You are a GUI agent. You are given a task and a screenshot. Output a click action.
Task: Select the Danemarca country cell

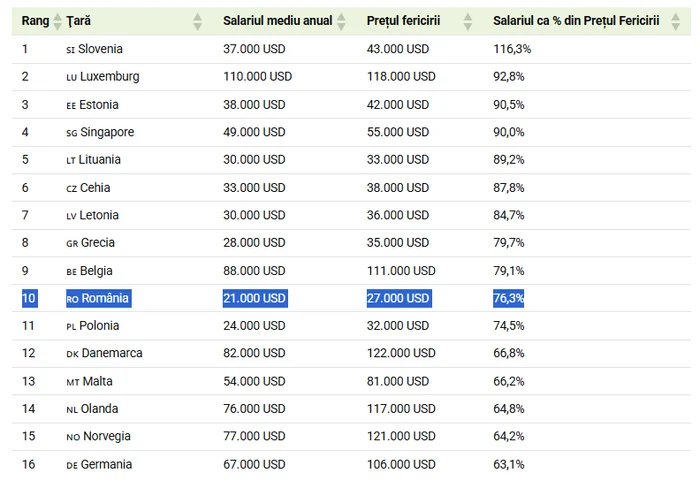pyautogui.click(x=104, y=353)
